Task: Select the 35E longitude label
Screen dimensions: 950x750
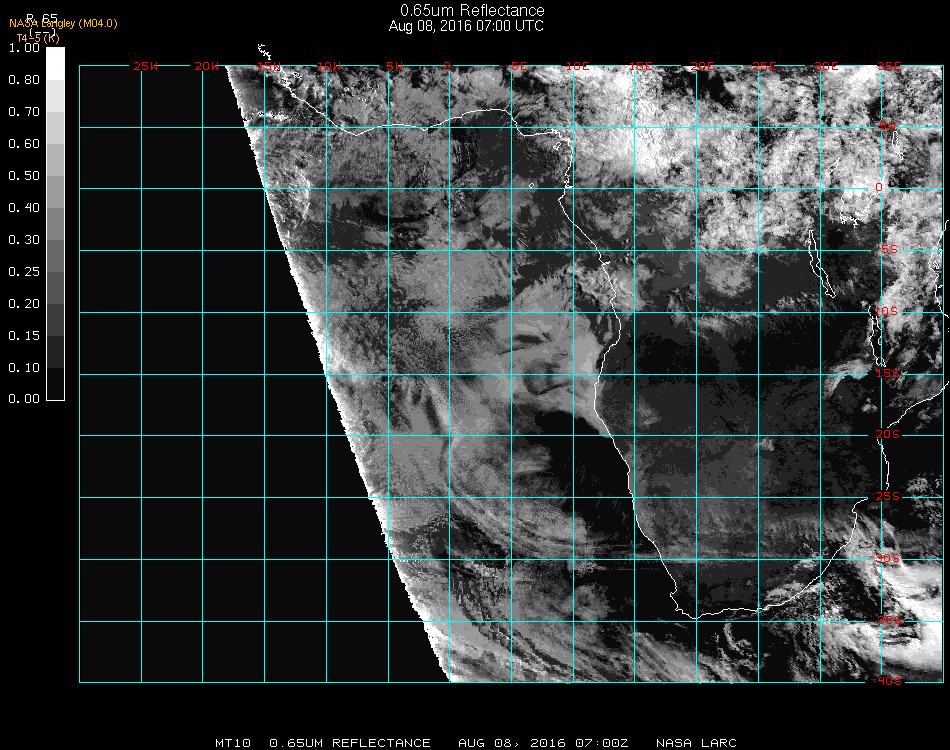Action: 889,66
